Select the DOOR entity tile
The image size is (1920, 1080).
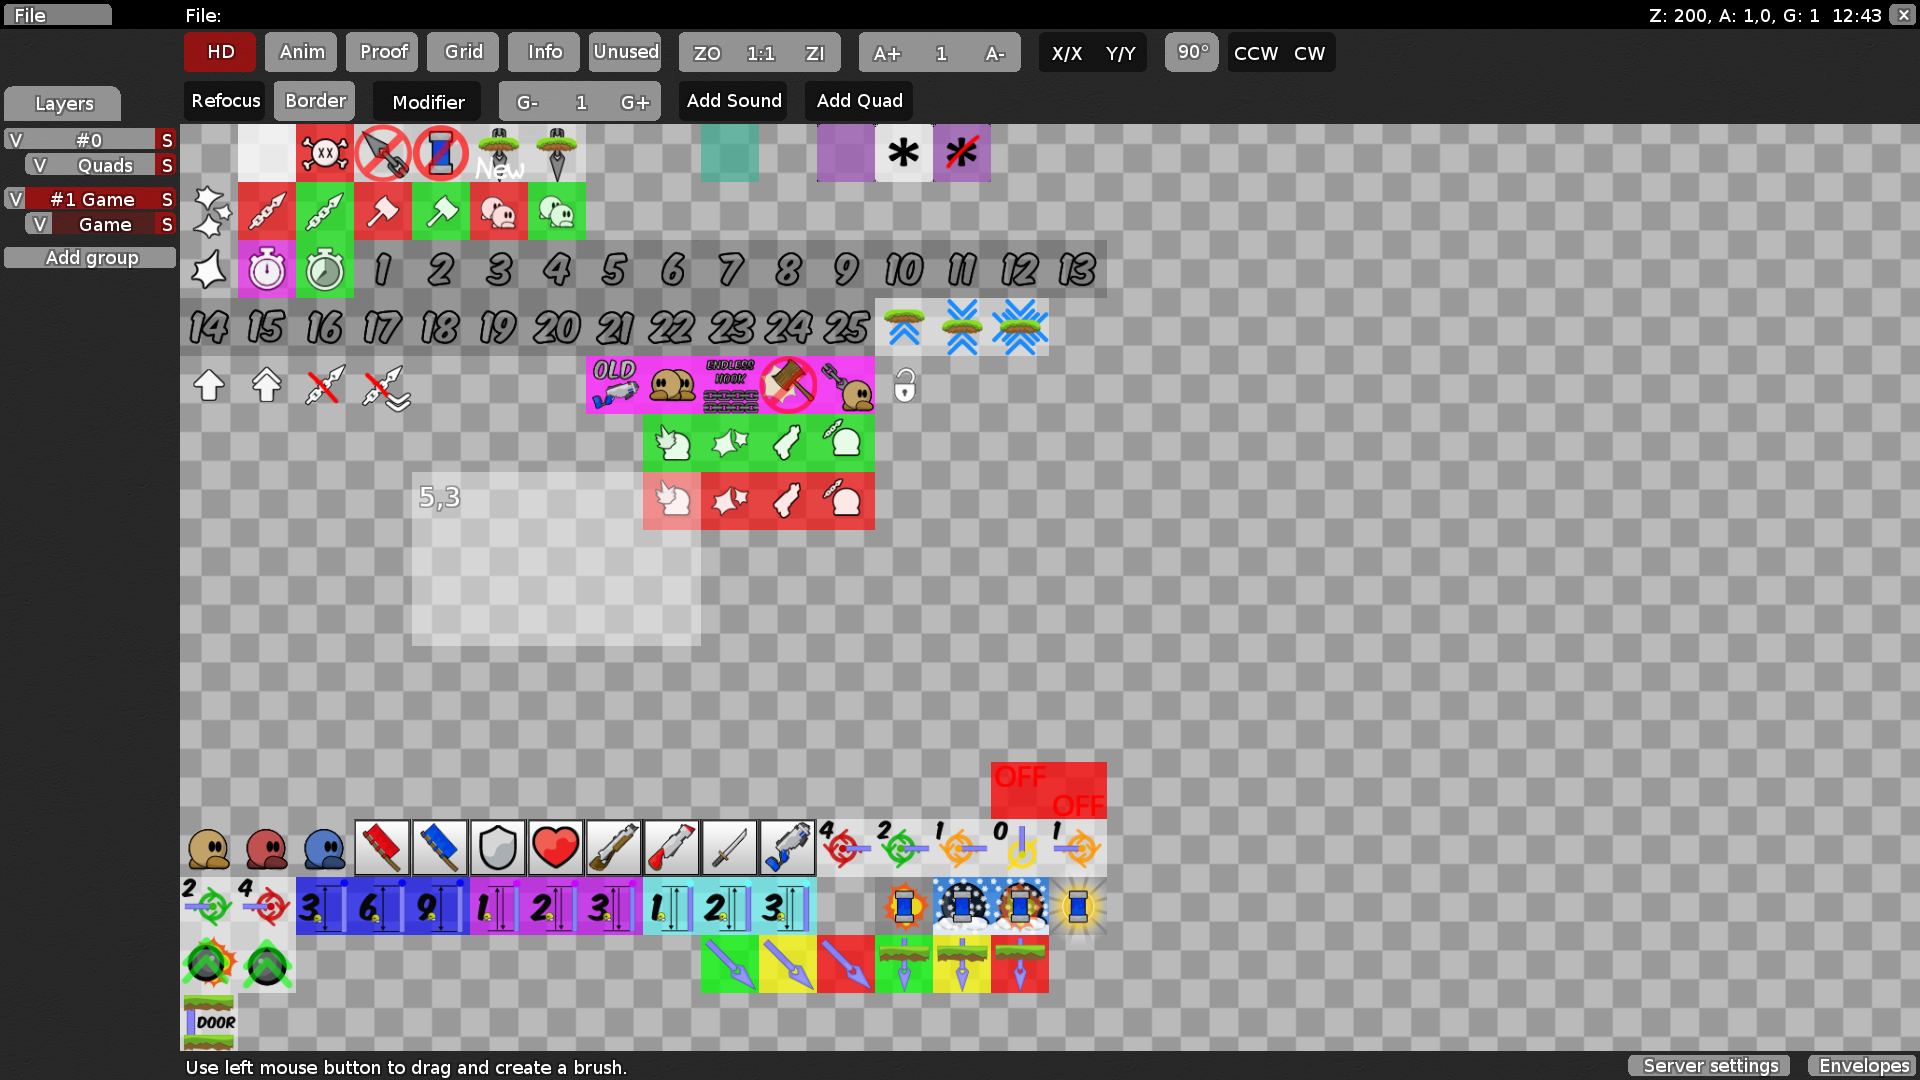(x=210, y=1022)
